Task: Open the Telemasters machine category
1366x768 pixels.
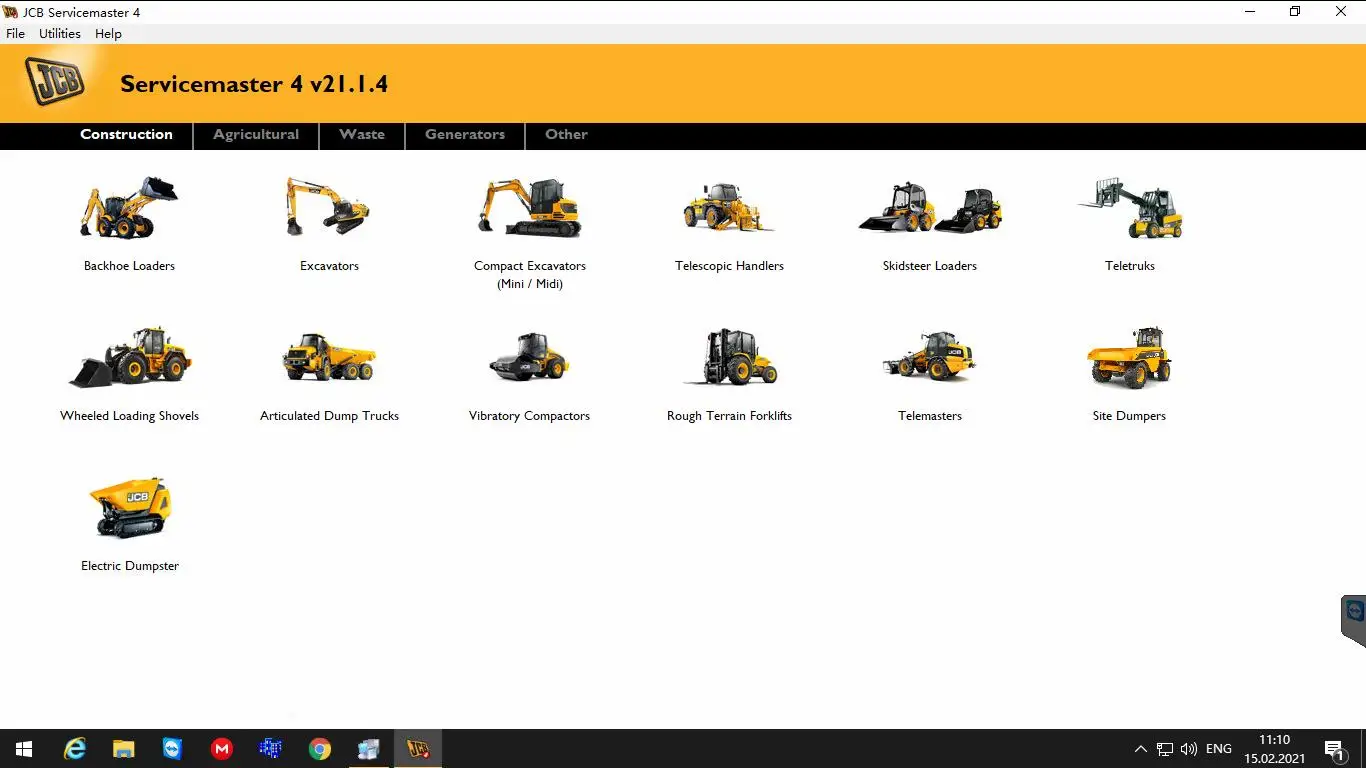Action: coord(929,357)
